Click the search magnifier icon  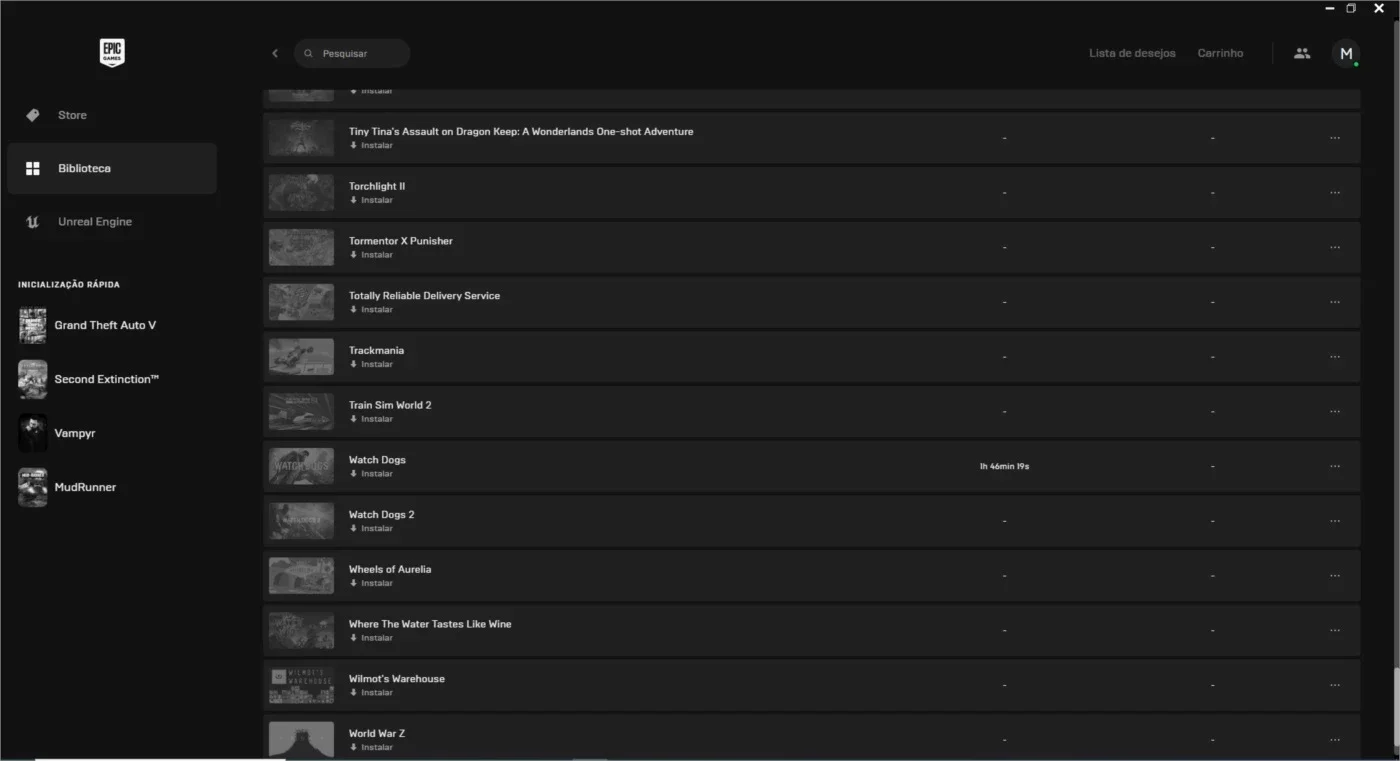(308, 53)
